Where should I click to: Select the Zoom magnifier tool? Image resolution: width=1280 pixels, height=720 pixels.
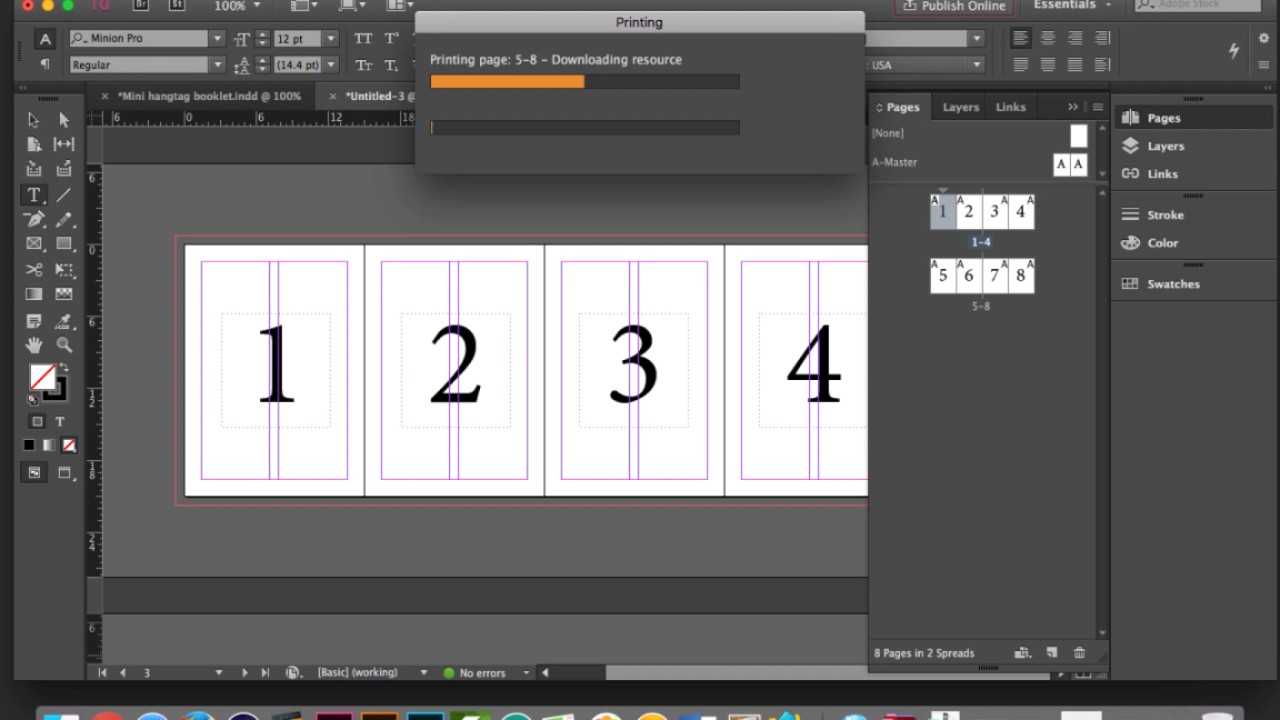pyautogui.click(x=64, y=345)
